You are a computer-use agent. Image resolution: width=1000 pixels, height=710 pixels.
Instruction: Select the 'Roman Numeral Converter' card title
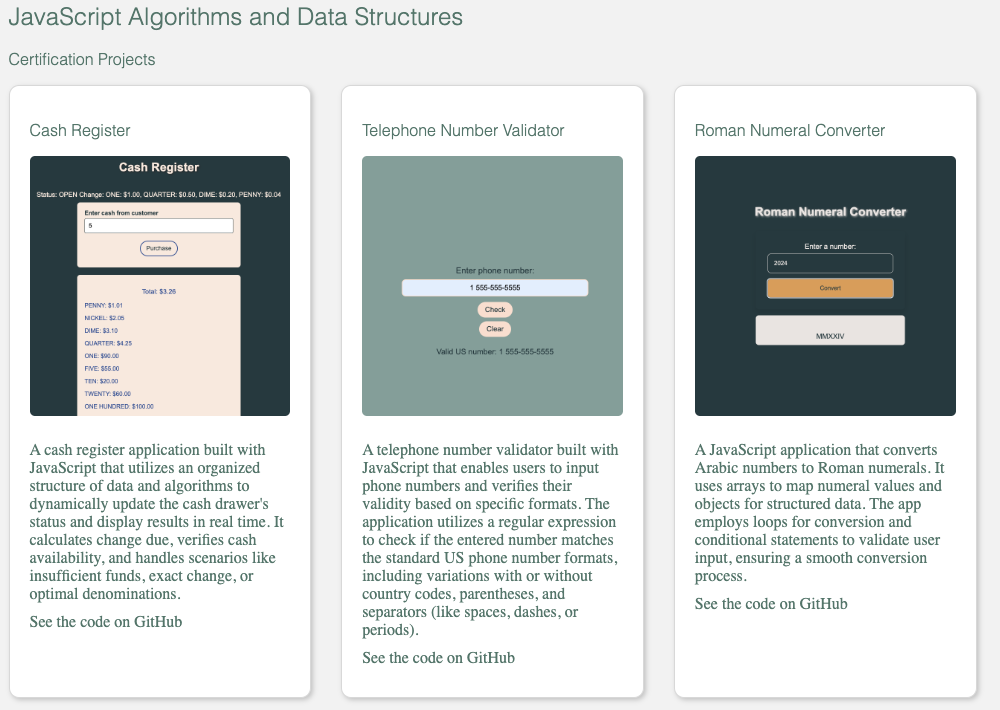click(x=790, y=131)
